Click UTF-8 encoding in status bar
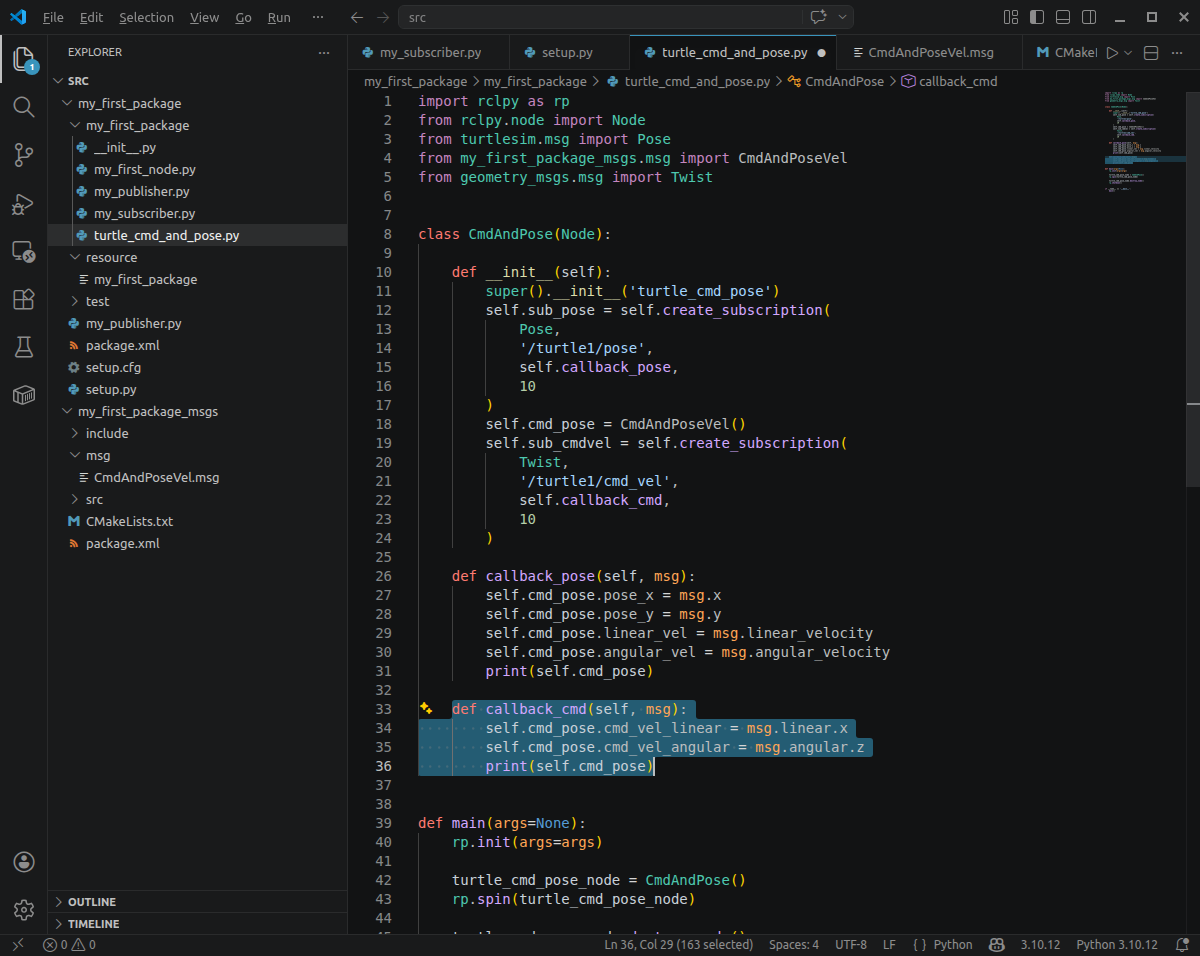Screen dimensions: 1200x956 [x=851, y=944]
